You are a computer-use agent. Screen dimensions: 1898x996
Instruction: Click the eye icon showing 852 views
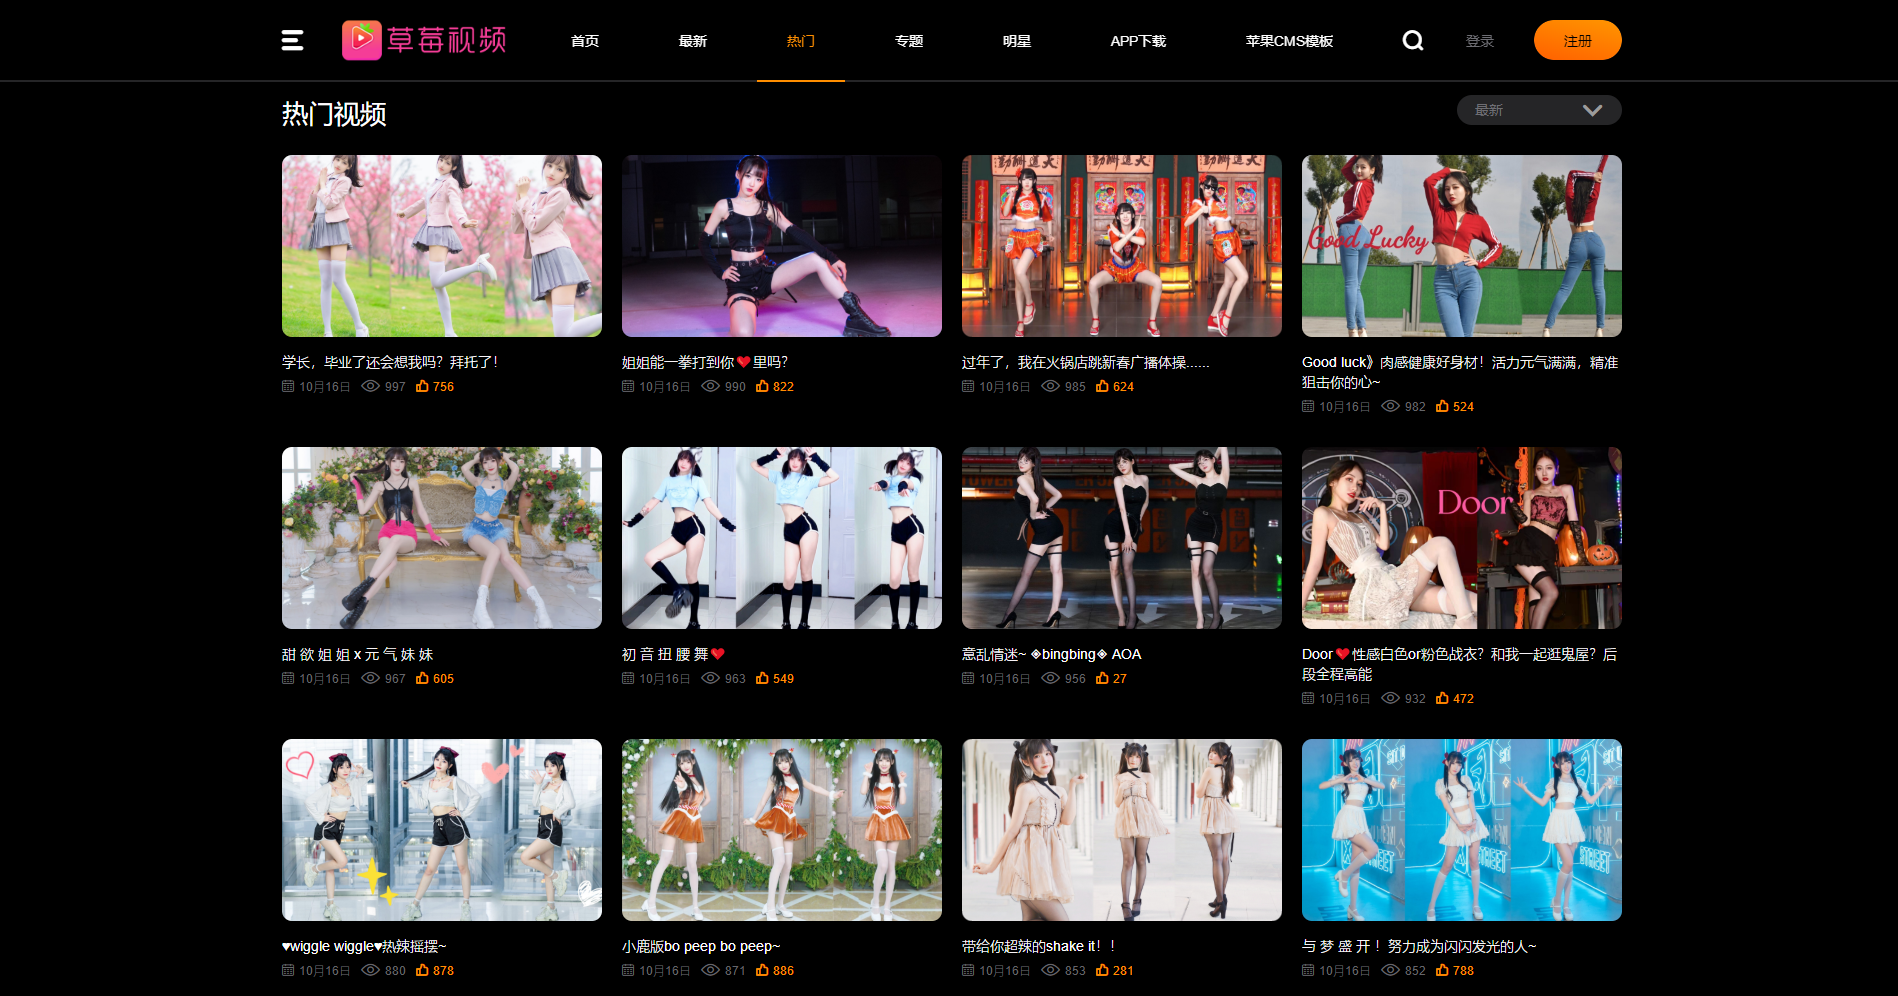click(x=1390, y=970)
